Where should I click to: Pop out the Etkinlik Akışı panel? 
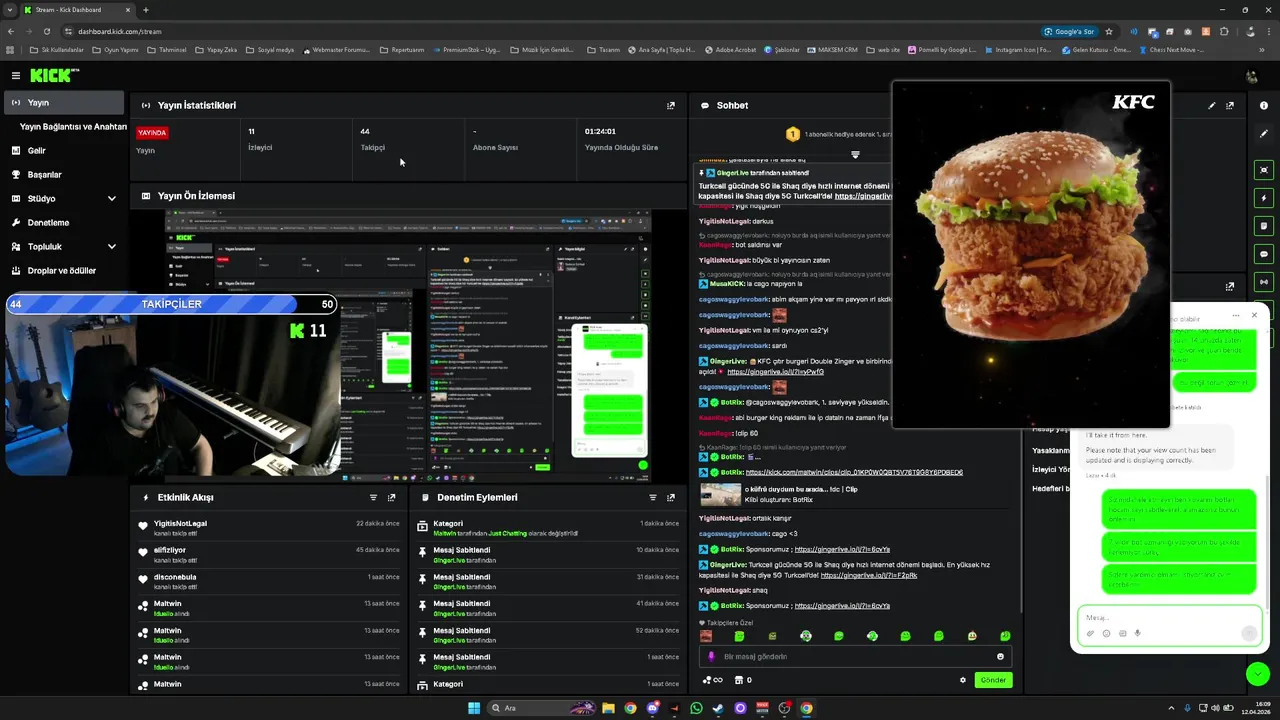coord(391,497)
